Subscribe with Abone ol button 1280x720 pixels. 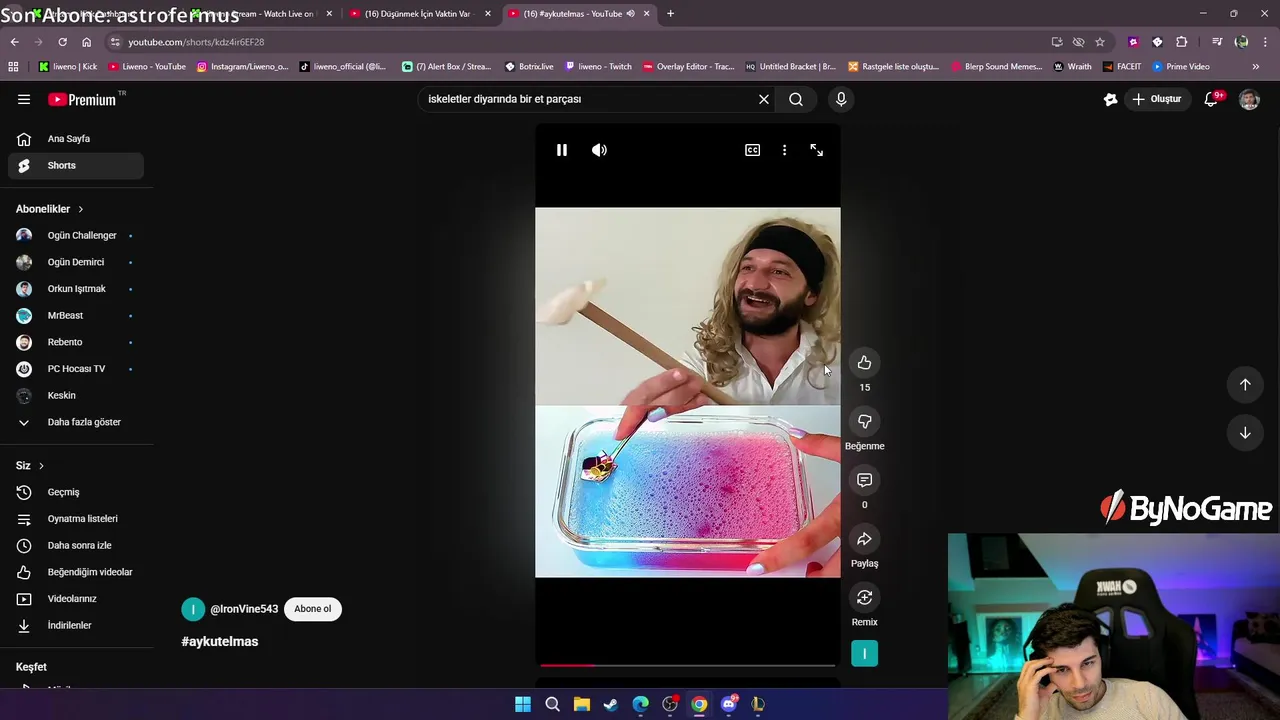click(x=313, y=609)
